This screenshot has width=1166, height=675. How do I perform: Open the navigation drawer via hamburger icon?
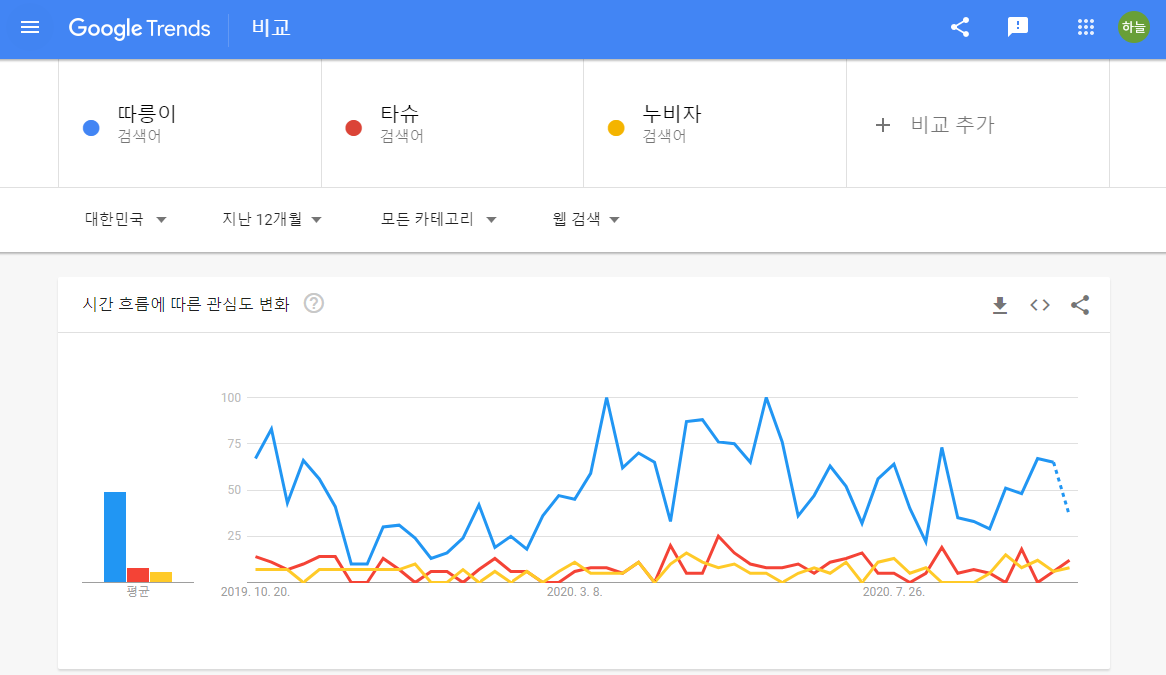click(x=30, y=27)
